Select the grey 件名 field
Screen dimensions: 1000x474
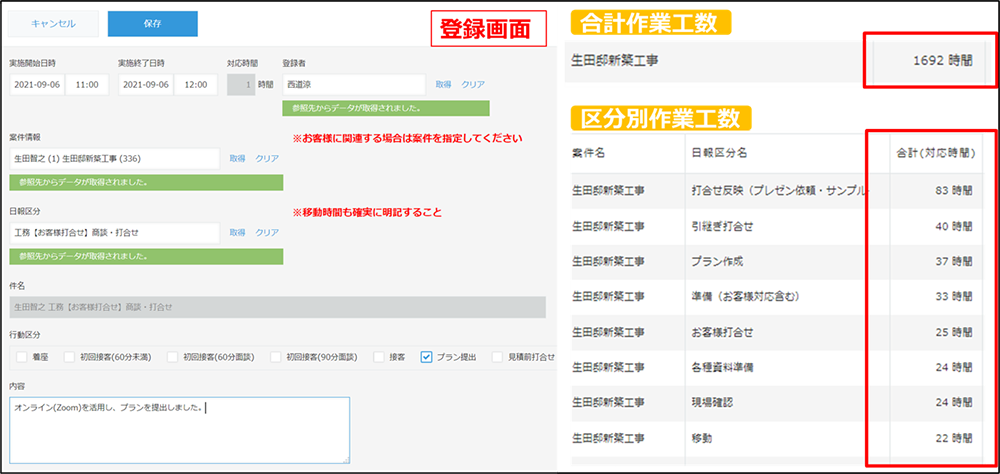click(277, 307)
